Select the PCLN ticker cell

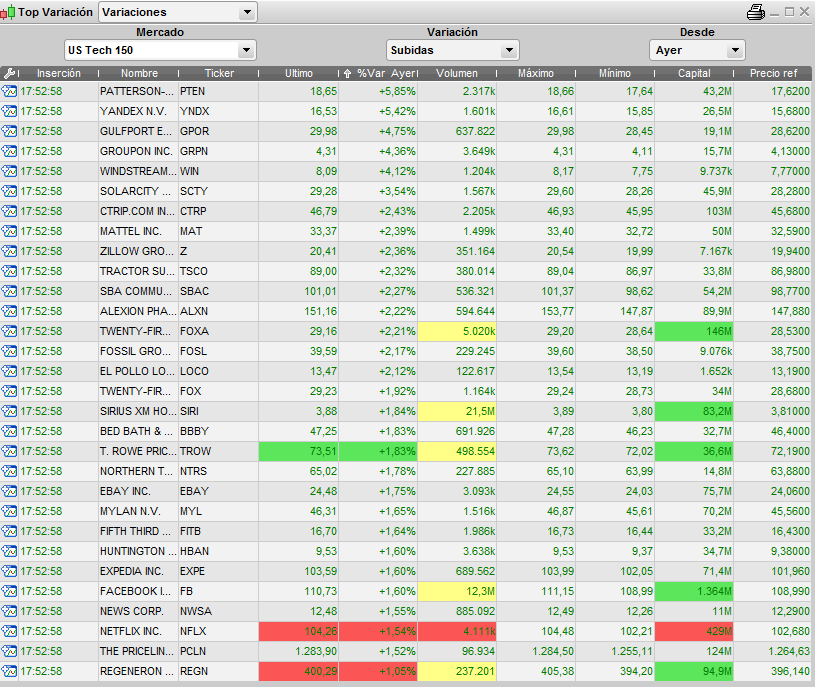click(218, 652)
